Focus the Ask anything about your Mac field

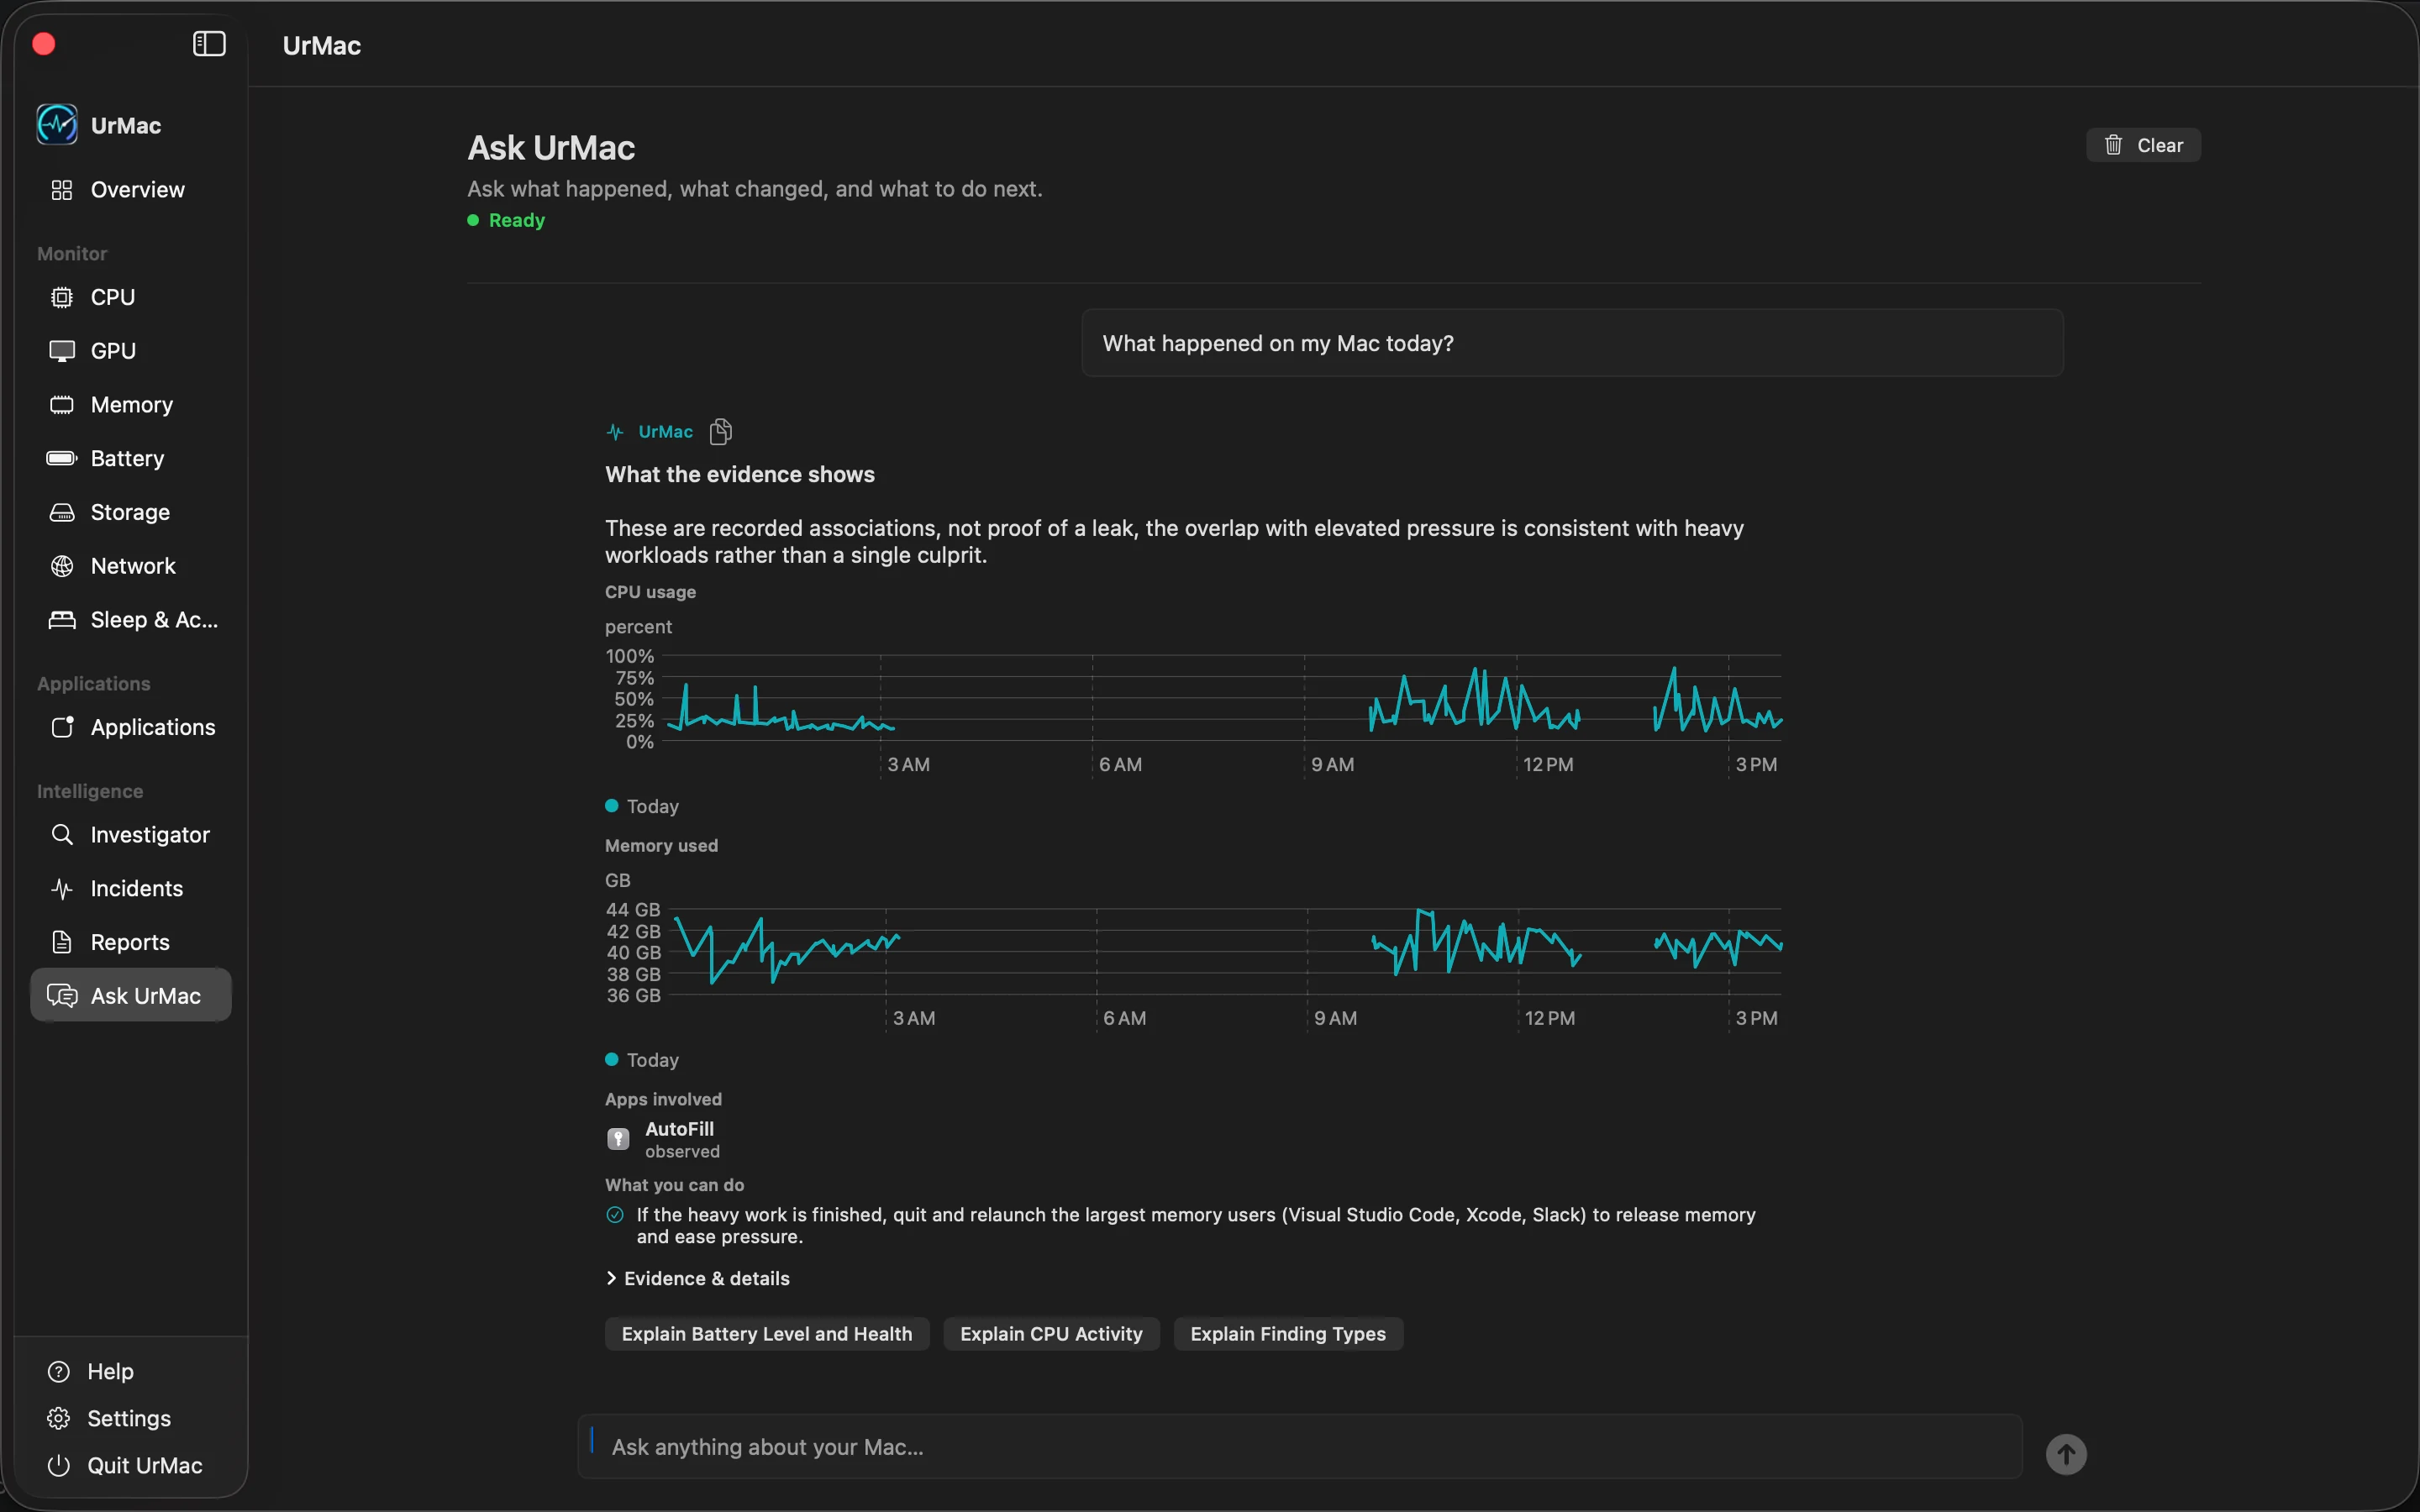[x=1300, y=1446]
